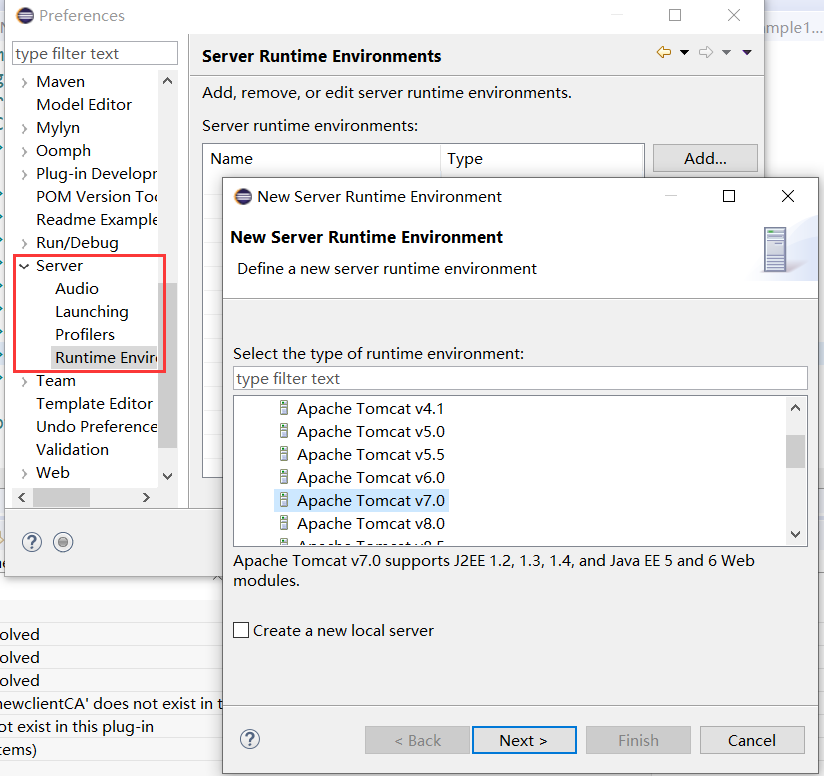Enable Create a new local server
Viewport: 824px width, 776px height.
pos(241,630)
